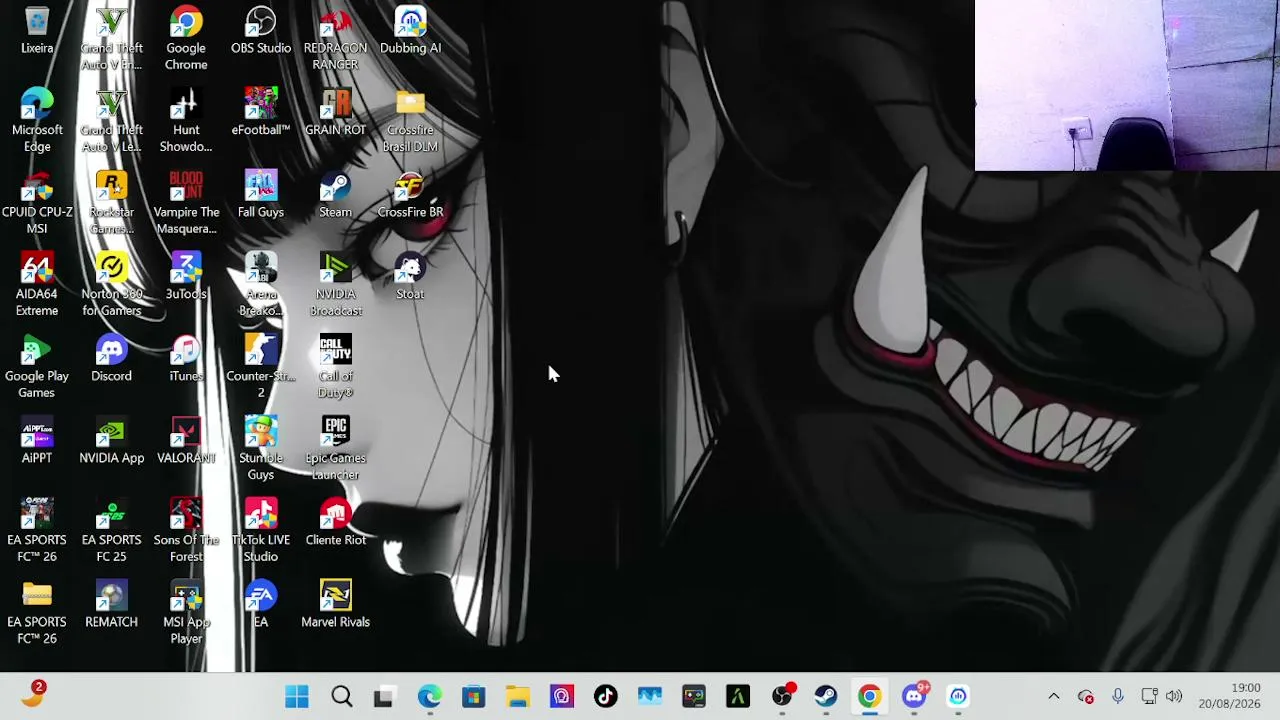Click the EA SPORTS FC 25 desktop icon
The image size is (1280, 720).
tap(111, 531)
